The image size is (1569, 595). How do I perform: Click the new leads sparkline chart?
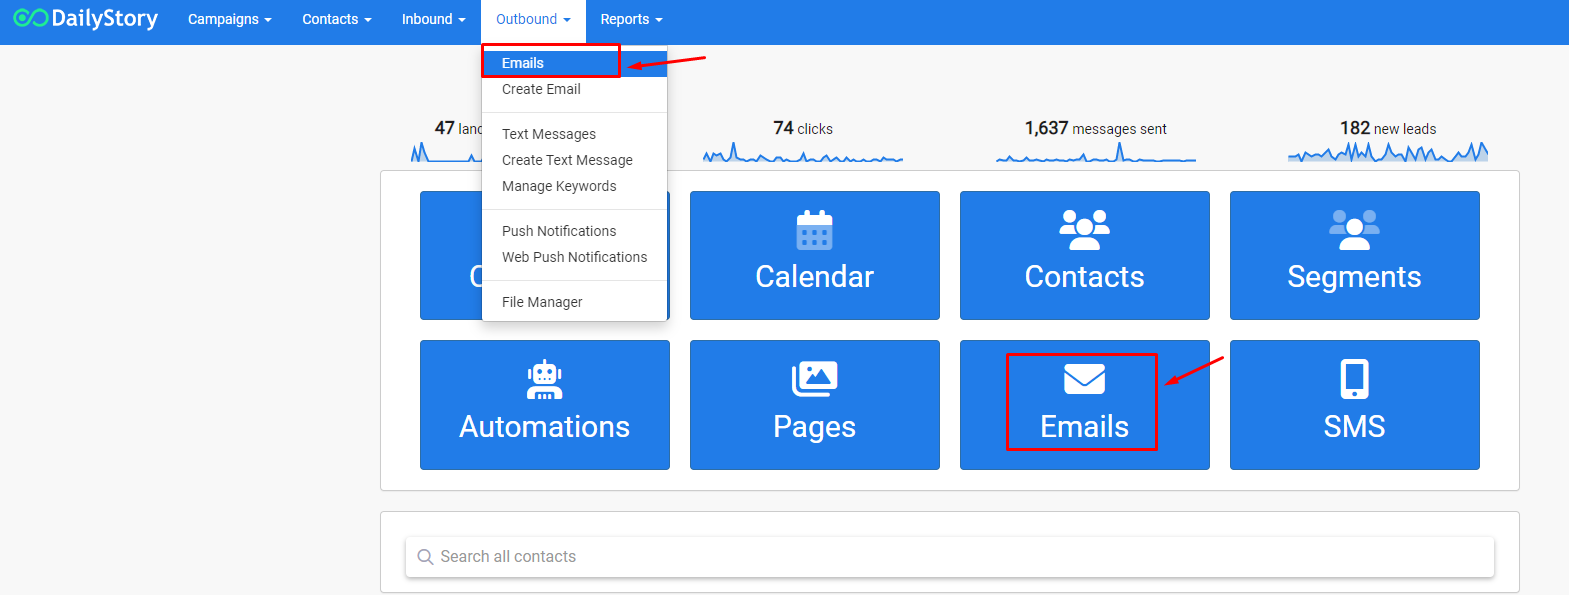tap(1388, 151)
